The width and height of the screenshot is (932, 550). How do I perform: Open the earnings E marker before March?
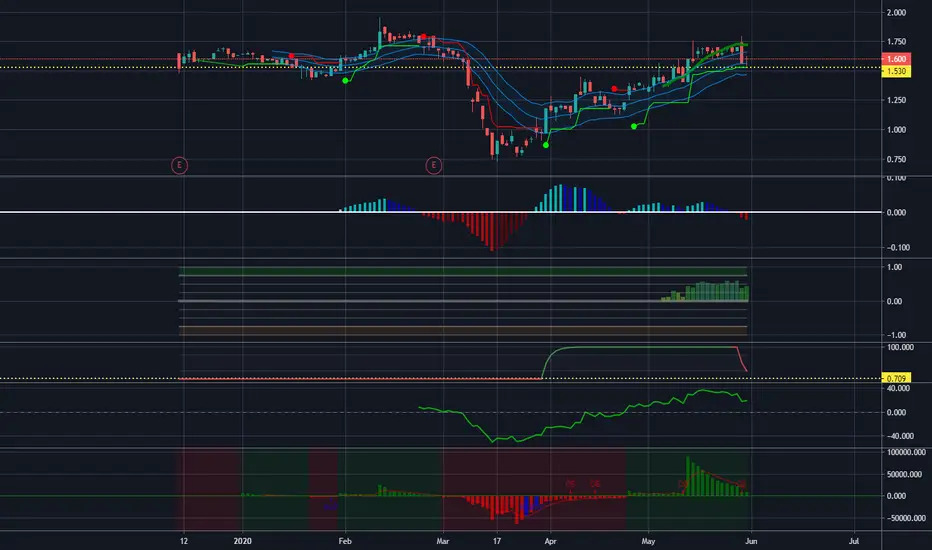(434, 165)
